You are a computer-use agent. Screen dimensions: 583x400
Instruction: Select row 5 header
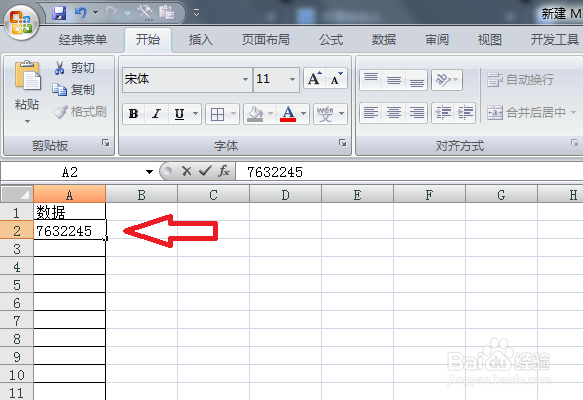[17, 285]
